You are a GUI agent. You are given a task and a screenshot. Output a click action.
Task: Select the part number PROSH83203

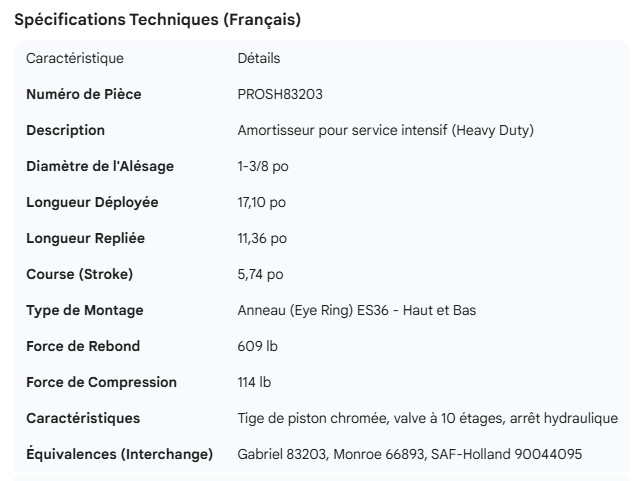pyautogui.click(x=279, y=94)
